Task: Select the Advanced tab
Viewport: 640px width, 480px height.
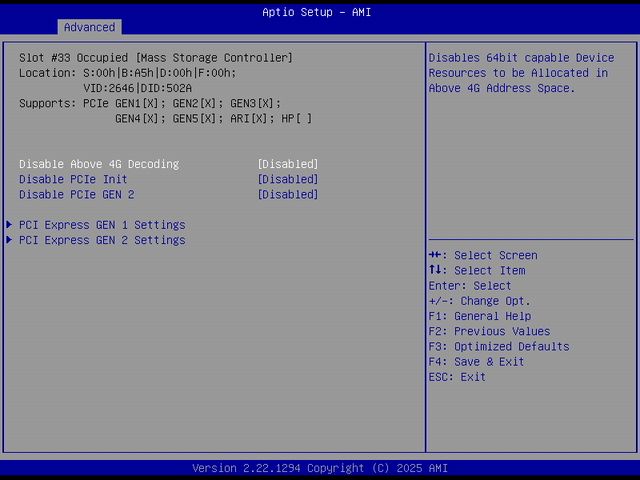Action: point(89,27)
